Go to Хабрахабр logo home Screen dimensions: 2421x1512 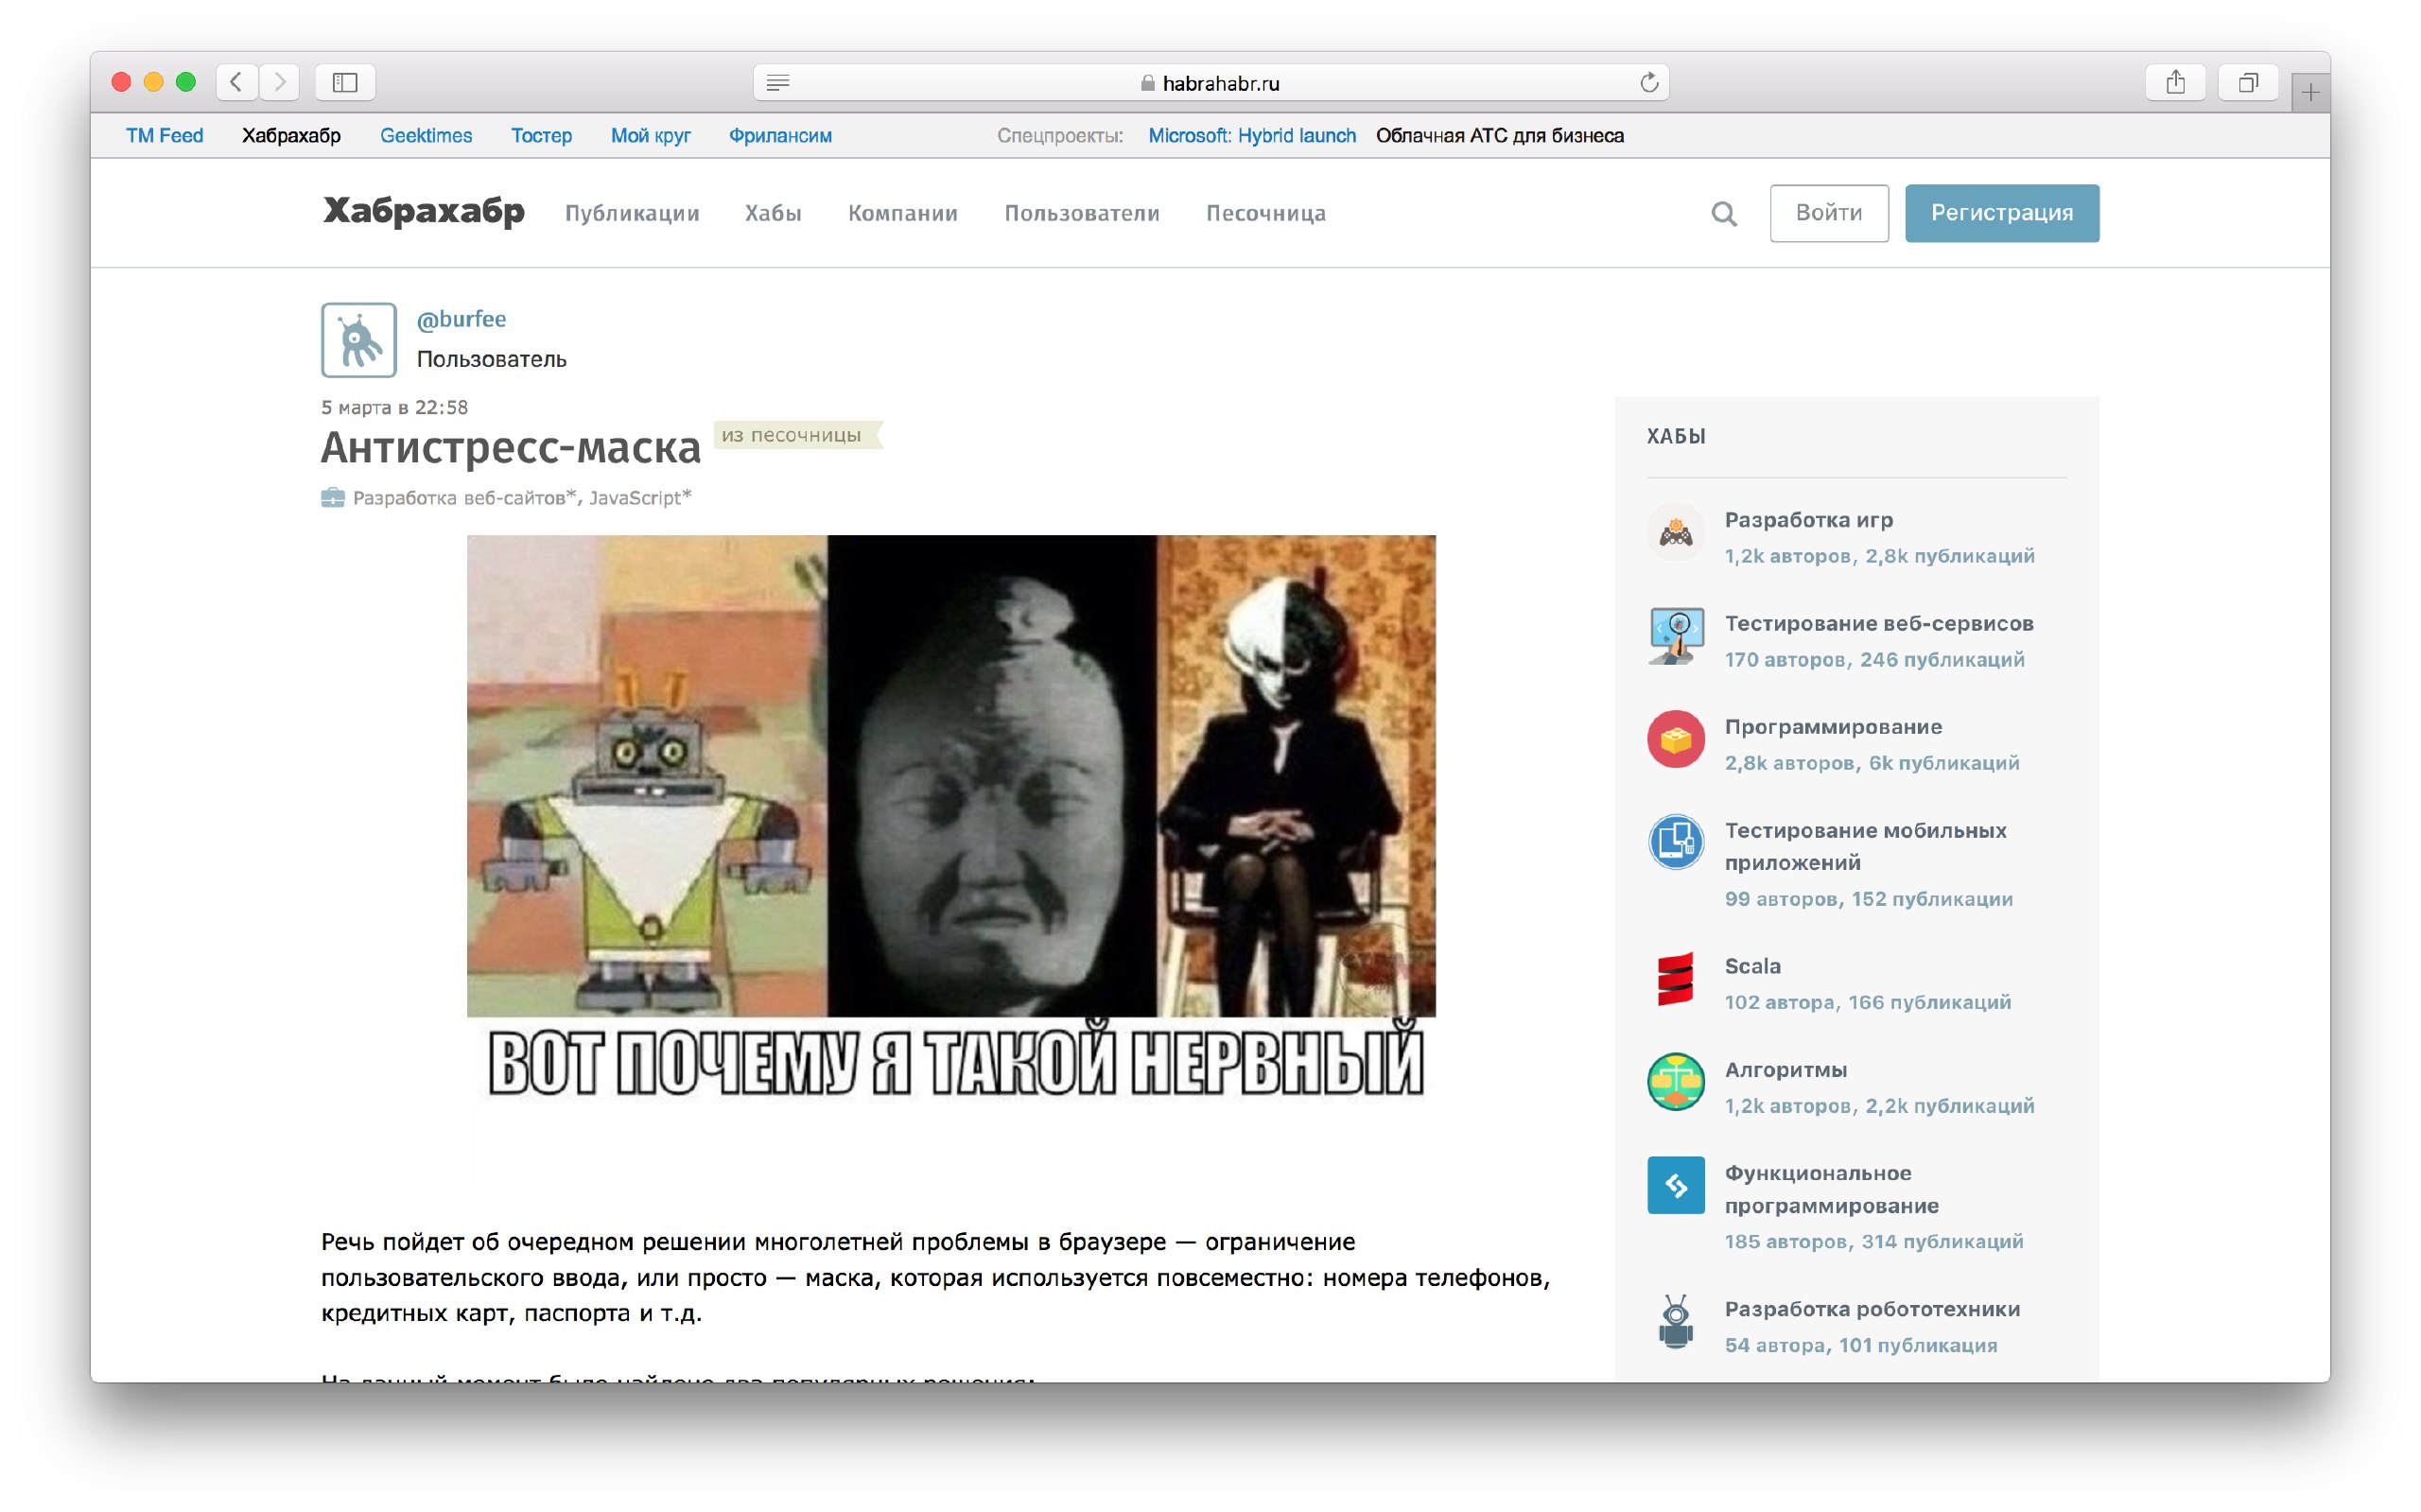point(423,211)
